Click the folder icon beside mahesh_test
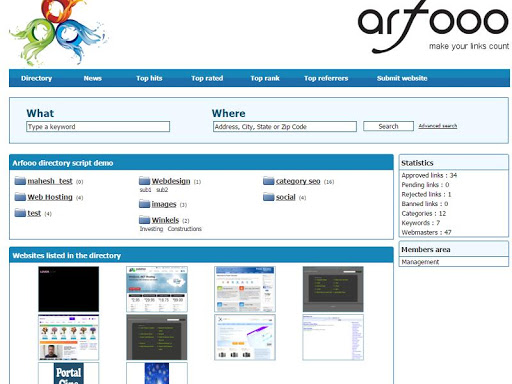The width and height of the screenshot is (512, 384). point(20,181)
